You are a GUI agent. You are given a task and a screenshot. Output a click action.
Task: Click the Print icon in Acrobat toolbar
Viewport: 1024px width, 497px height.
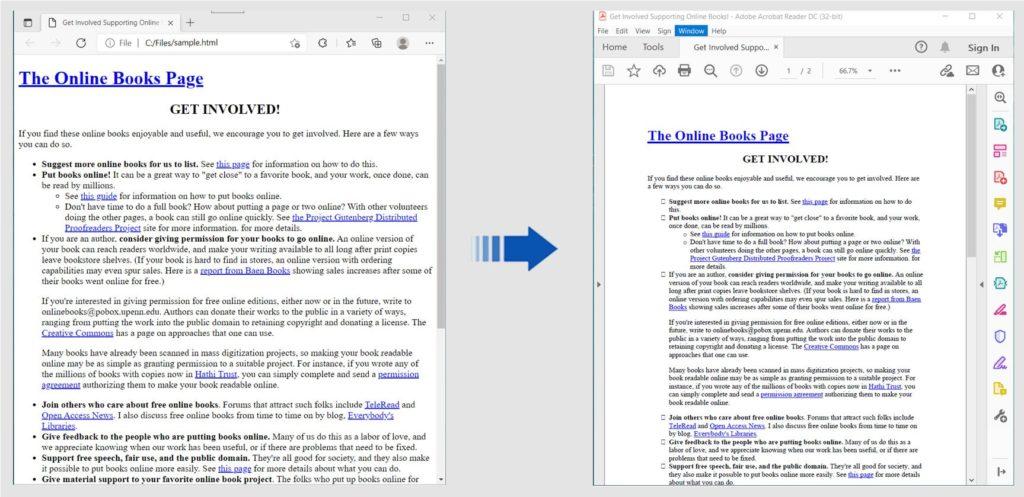coord(684,71)
